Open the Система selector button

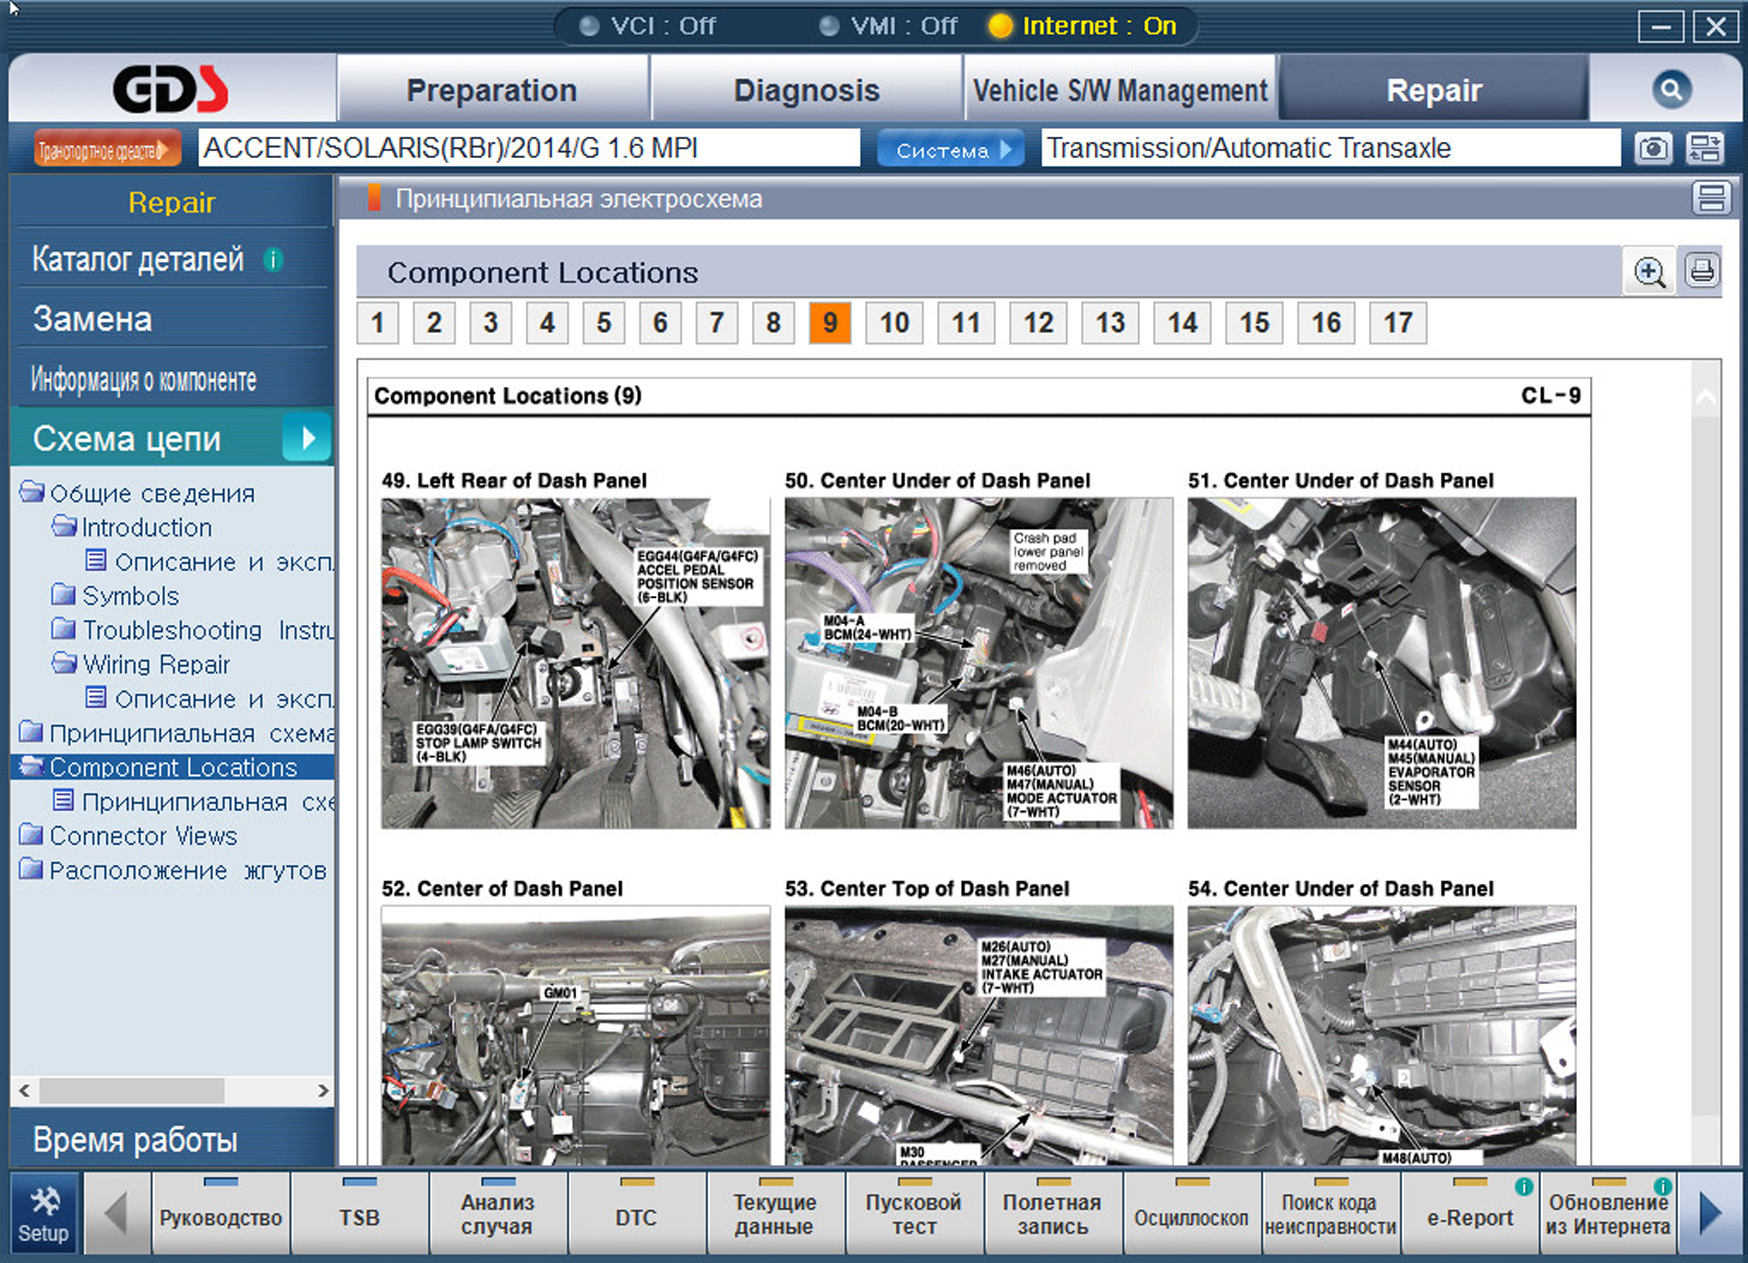point(949,149)
